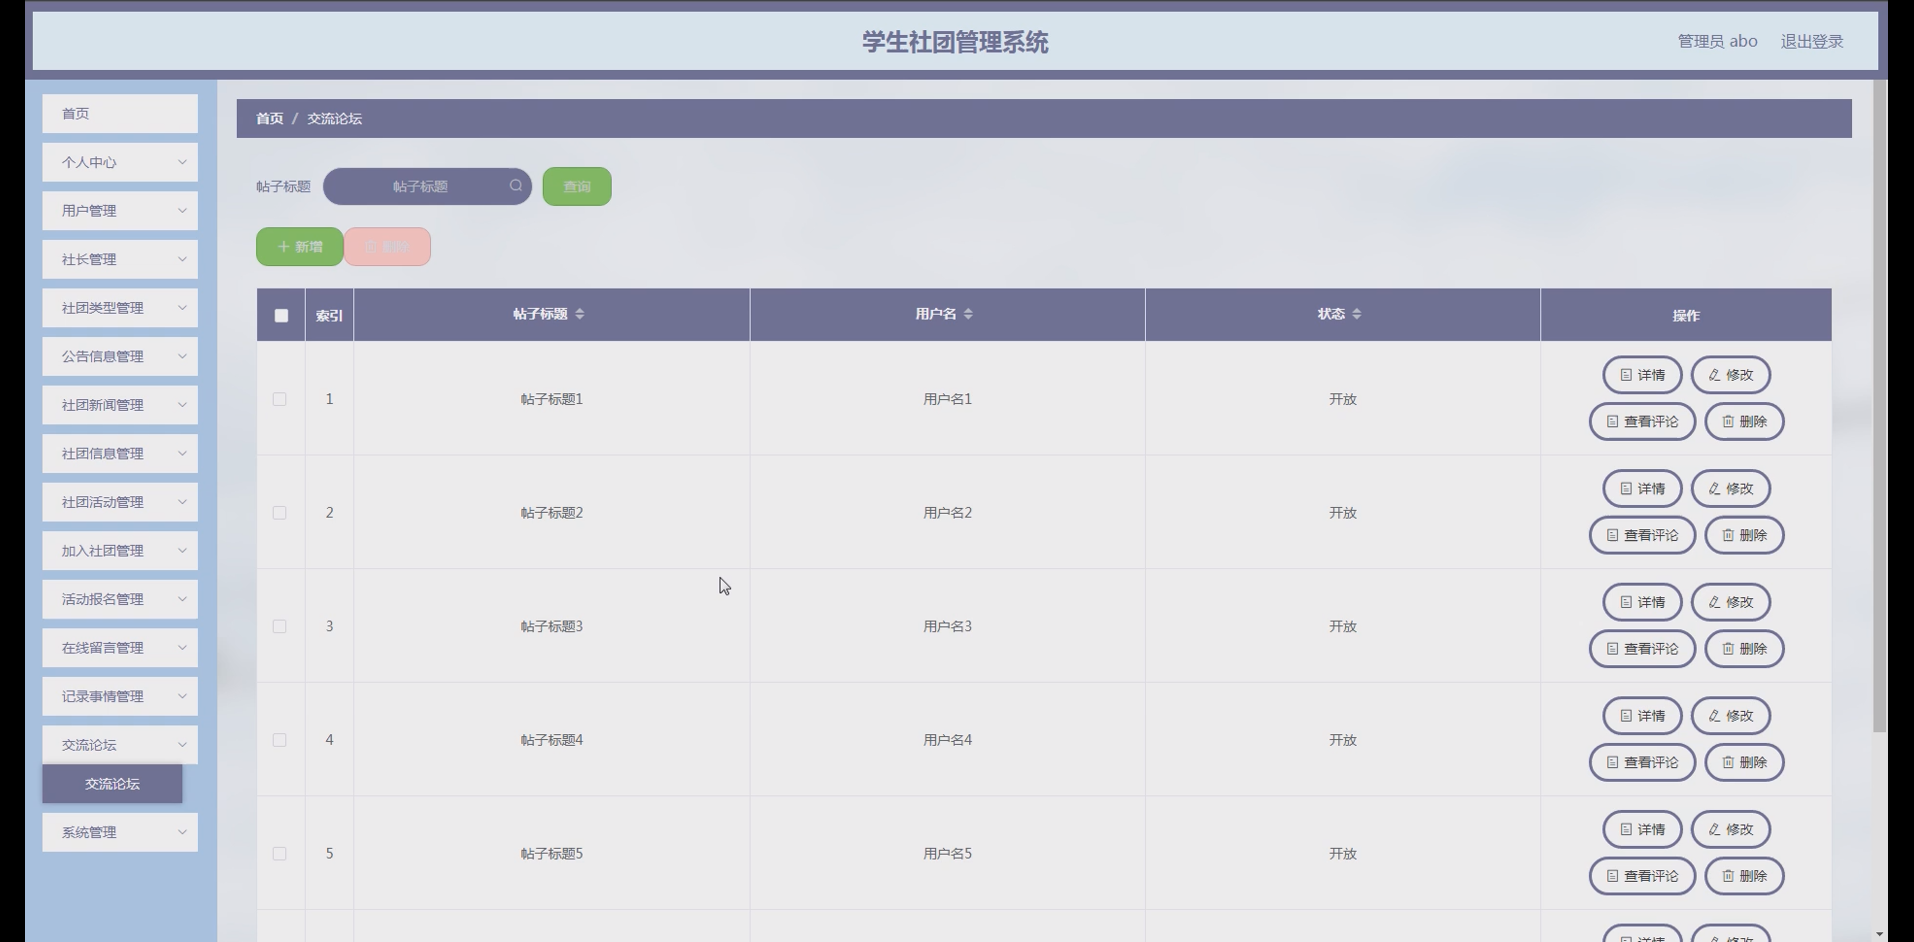Click 修改 for row 帖子标题1
Image resolution: width=1914 pixels, height=942 pixels.
coord(1731,375)
